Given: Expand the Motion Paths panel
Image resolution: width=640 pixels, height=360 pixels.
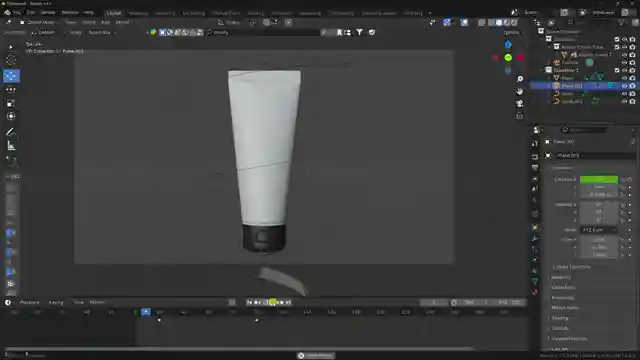Looking at the screenshot, I should (x=564, y=308).
